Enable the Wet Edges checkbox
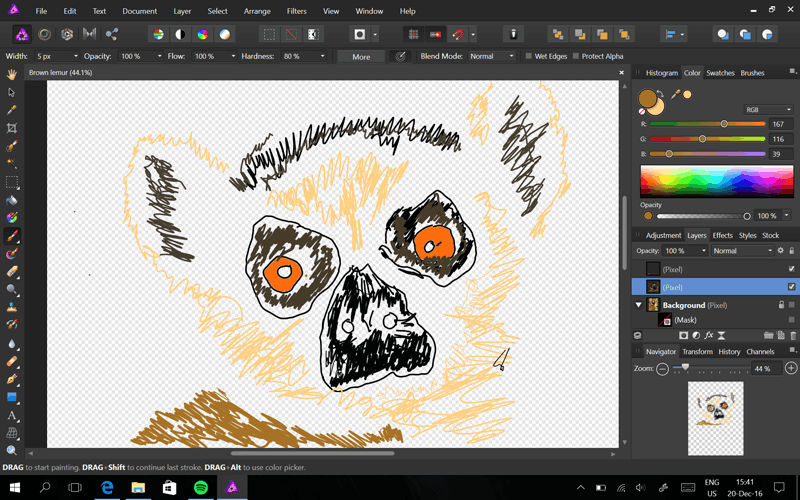 tap(529, 56)
